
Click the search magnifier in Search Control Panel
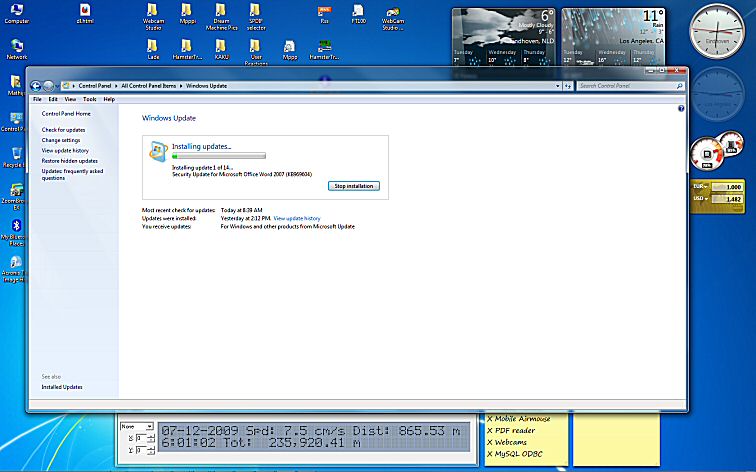pyautogui.click(x=679, y=86)
